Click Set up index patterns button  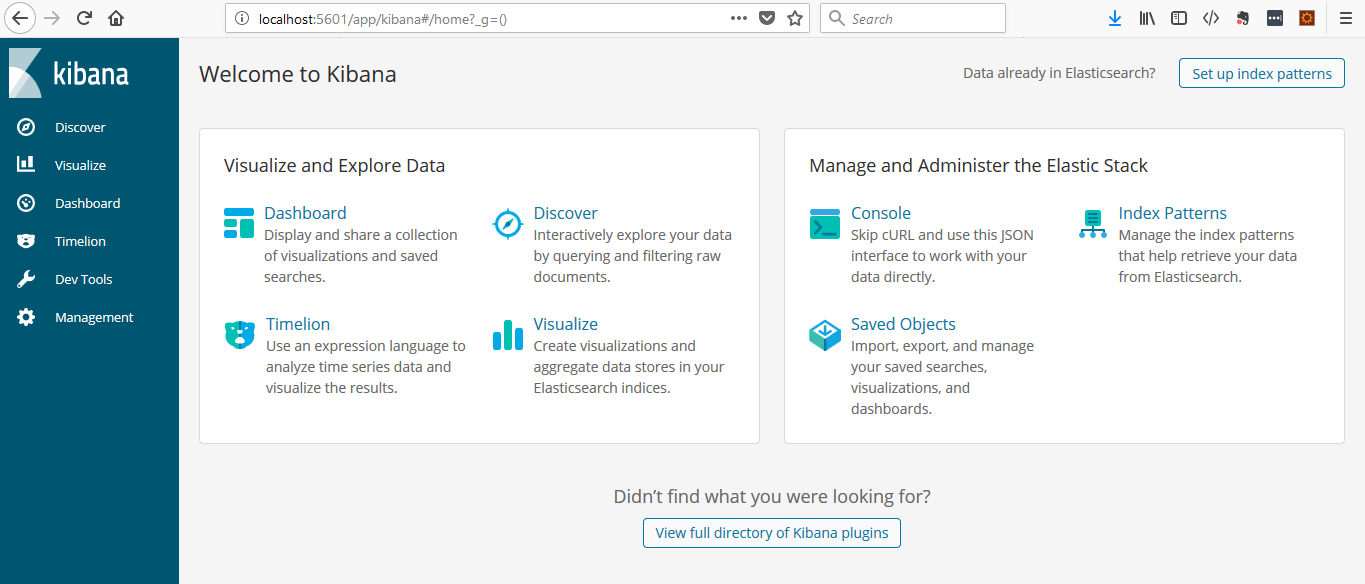tap(1262, 73)
